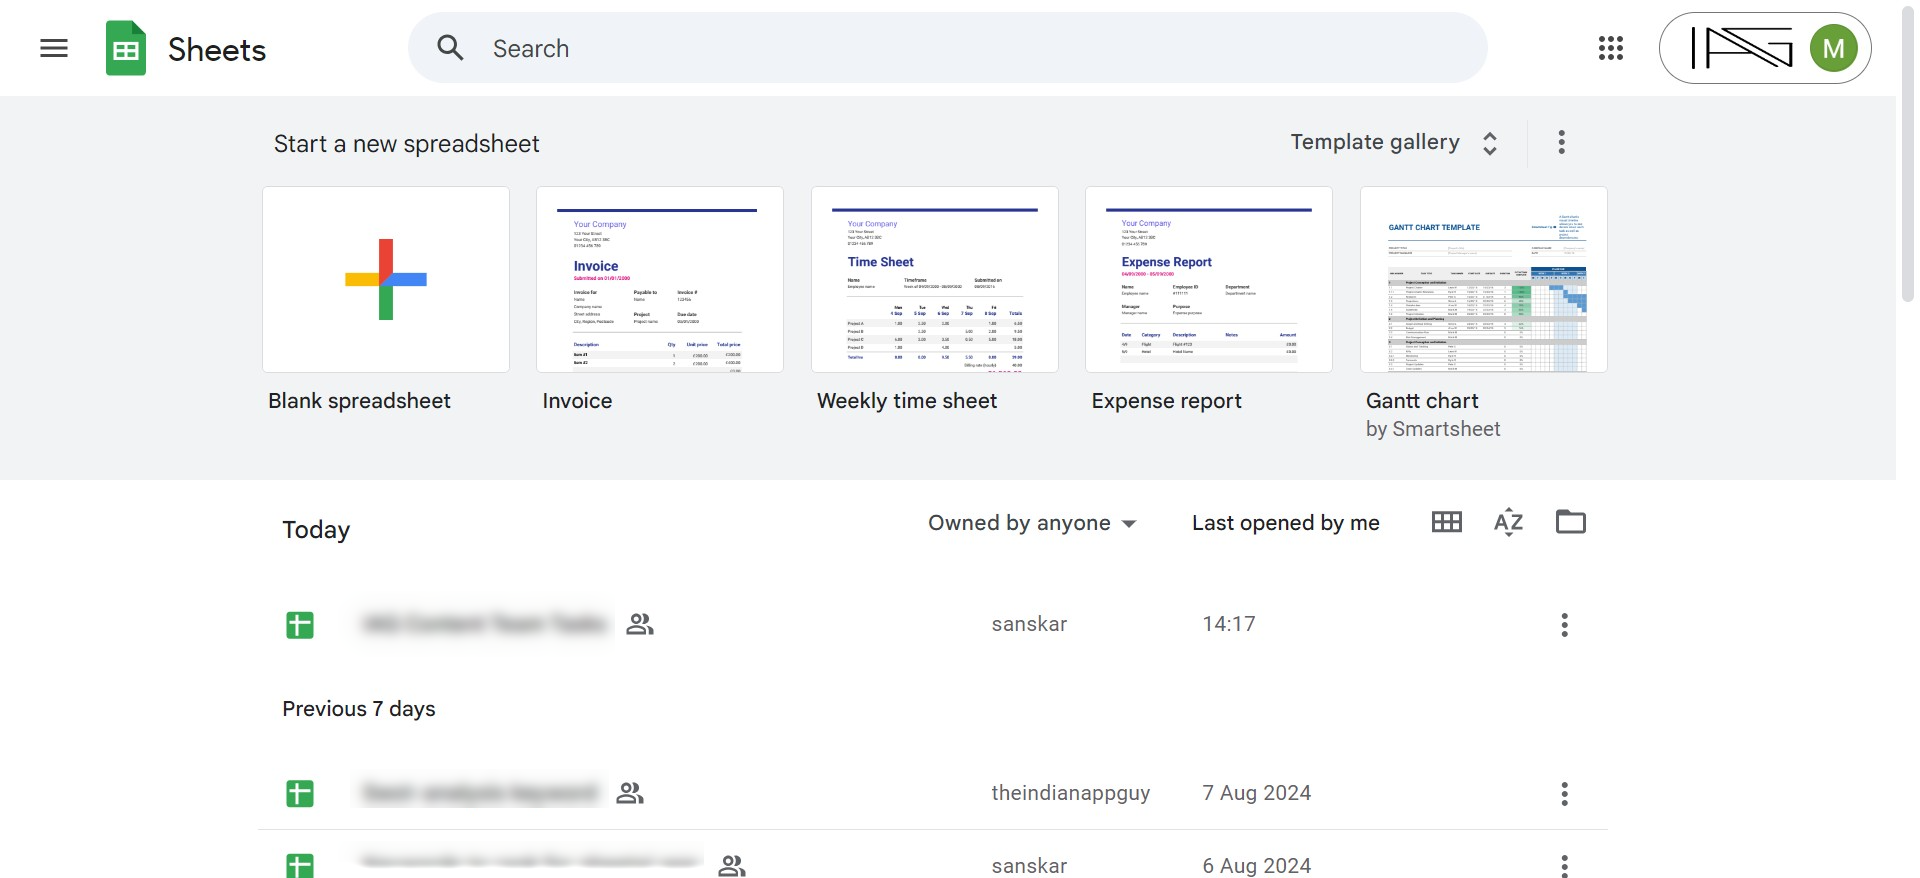
Task: Open the file picker folder icon
Action: tap(1570, 522)
